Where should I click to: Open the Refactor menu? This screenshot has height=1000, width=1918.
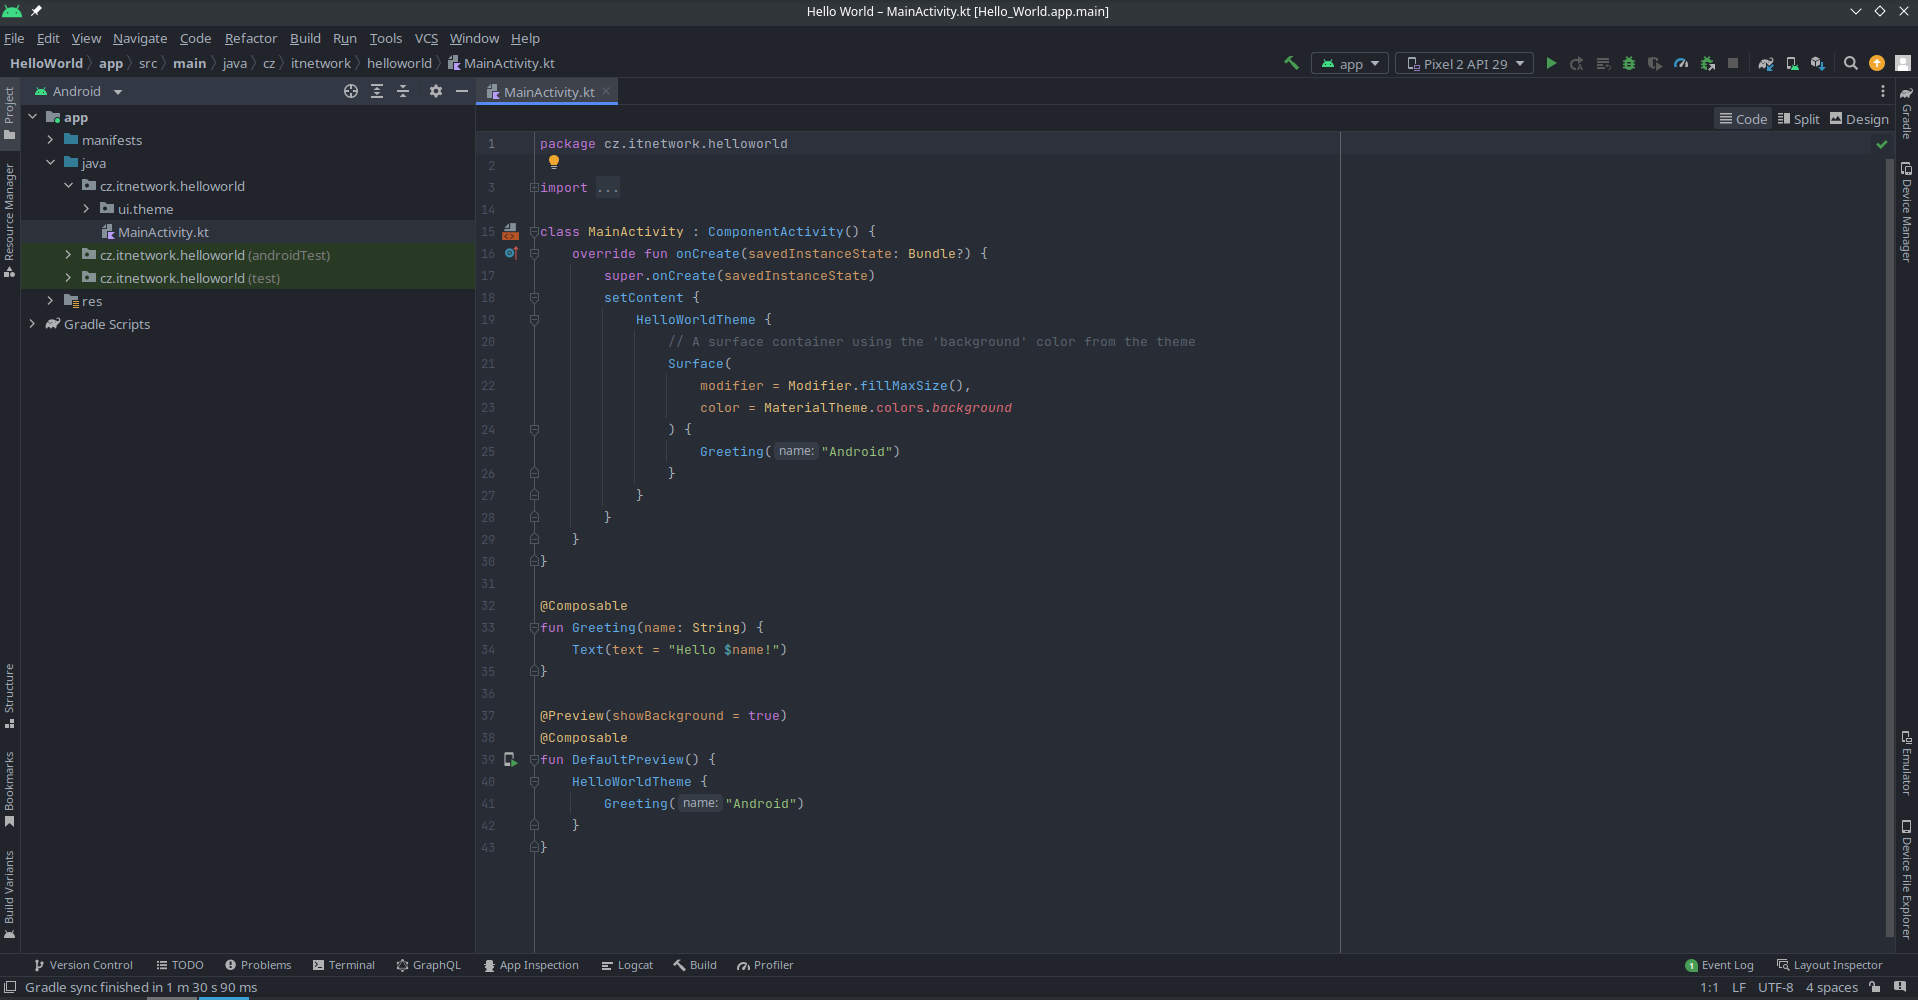pos(250,38)
